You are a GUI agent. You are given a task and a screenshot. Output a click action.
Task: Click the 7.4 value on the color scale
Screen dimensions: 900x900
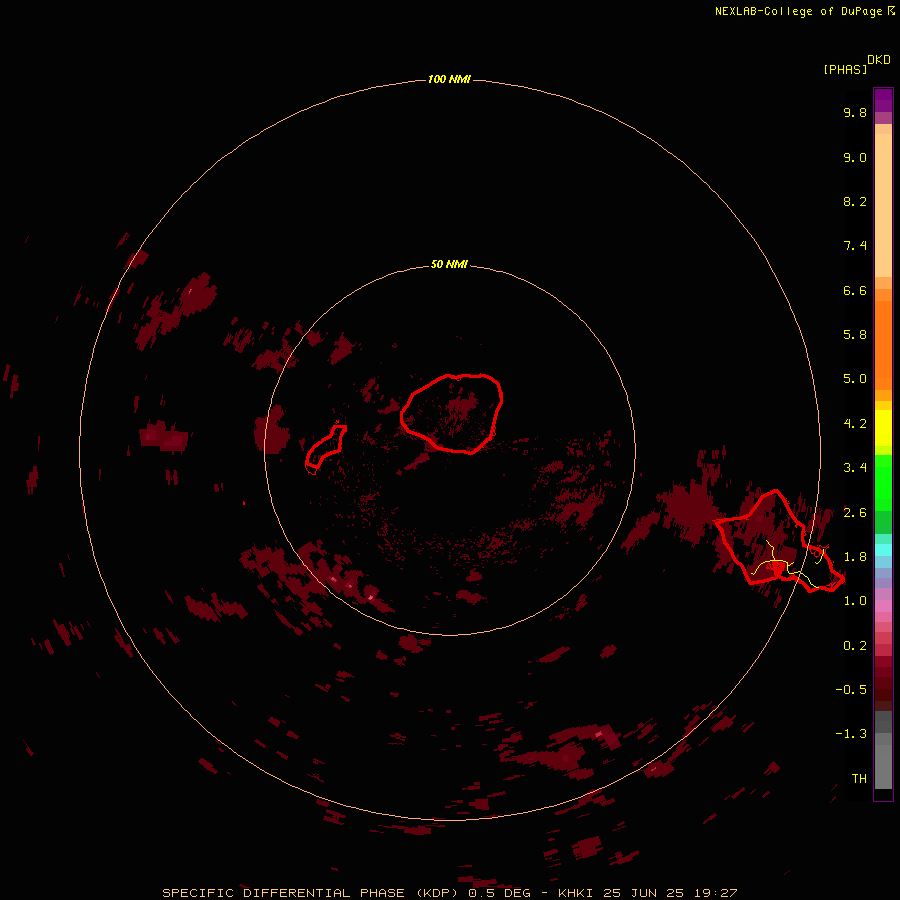pos(855,246)
